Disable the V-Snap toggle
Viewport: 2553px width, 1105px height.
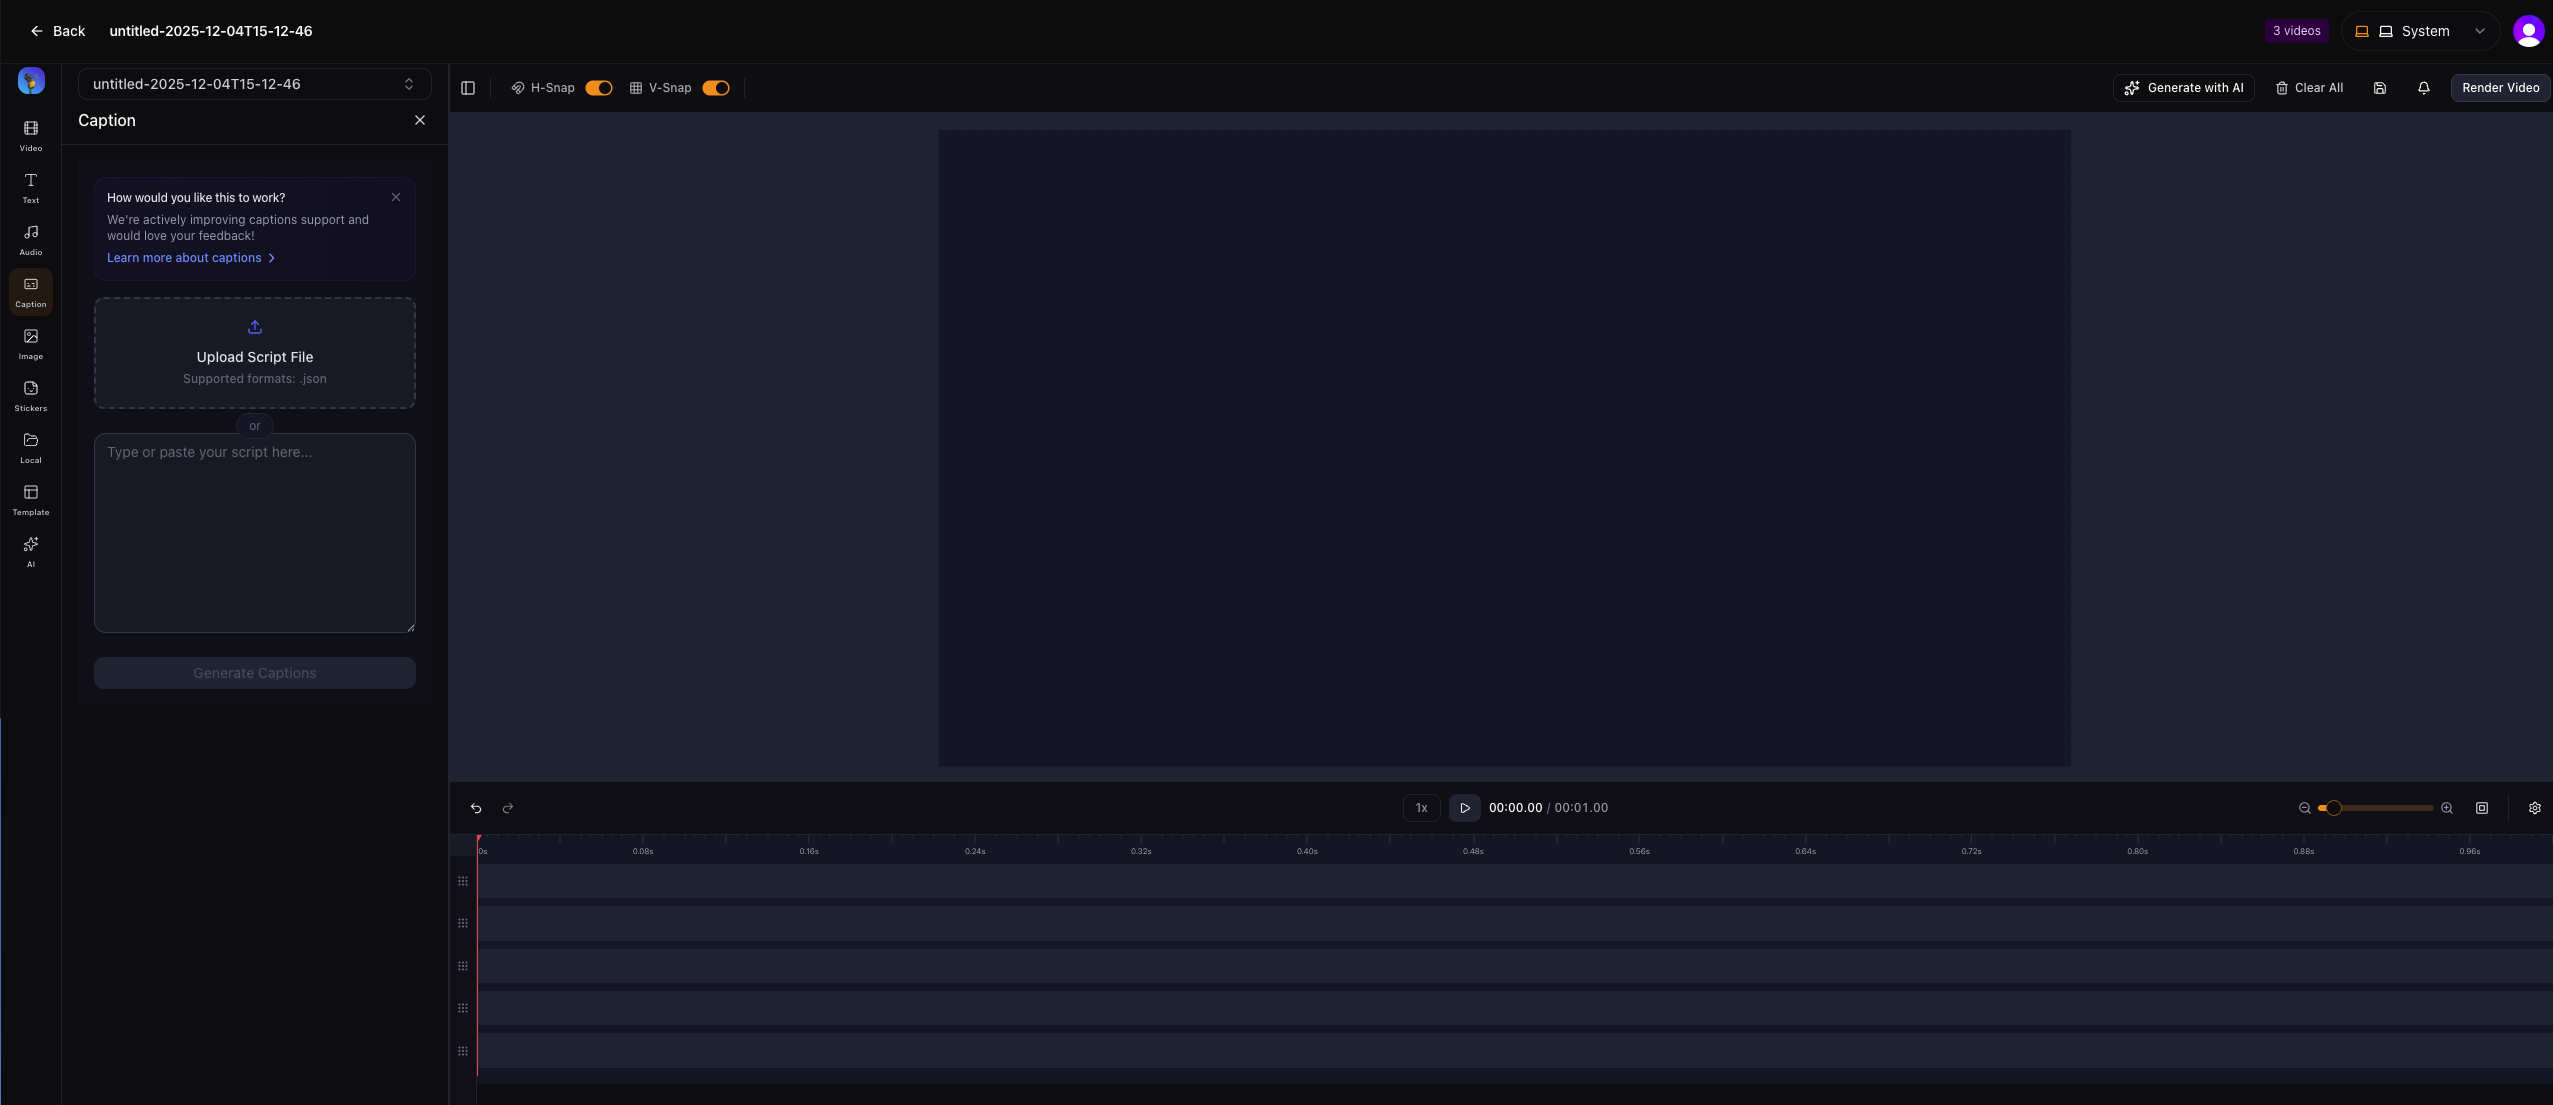pyautogui.click(x=716, y=88)
